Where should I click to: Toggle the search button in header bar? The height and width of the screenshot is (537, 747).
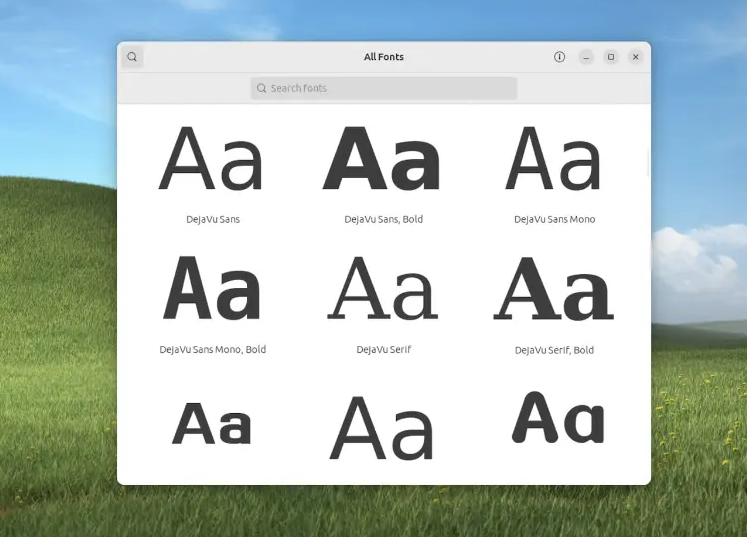(x=132, y=57)
